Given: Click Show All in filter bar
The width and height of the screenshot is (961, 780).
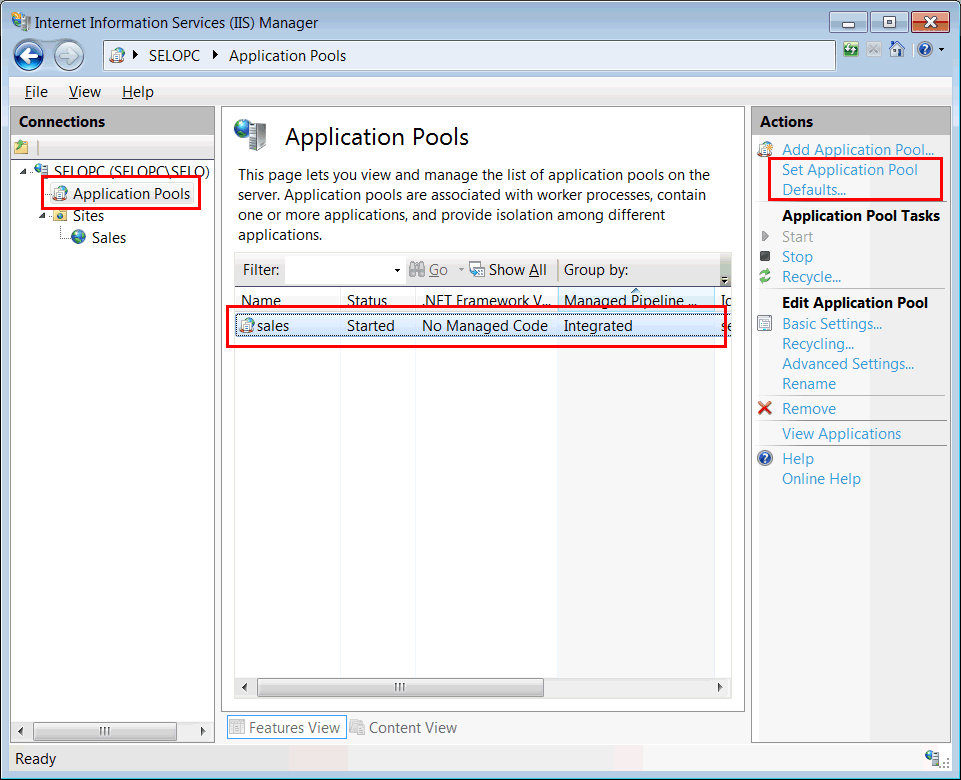Looking at the screenshot, I should point(508,270).
